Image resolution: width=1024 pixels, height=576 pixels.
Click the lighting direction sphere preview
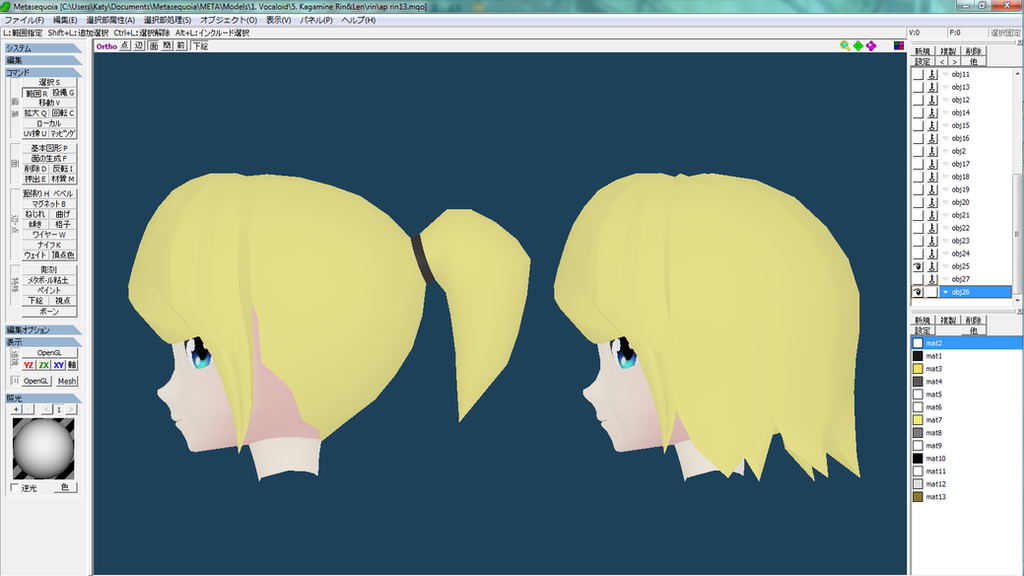click(x=43, y=449)
